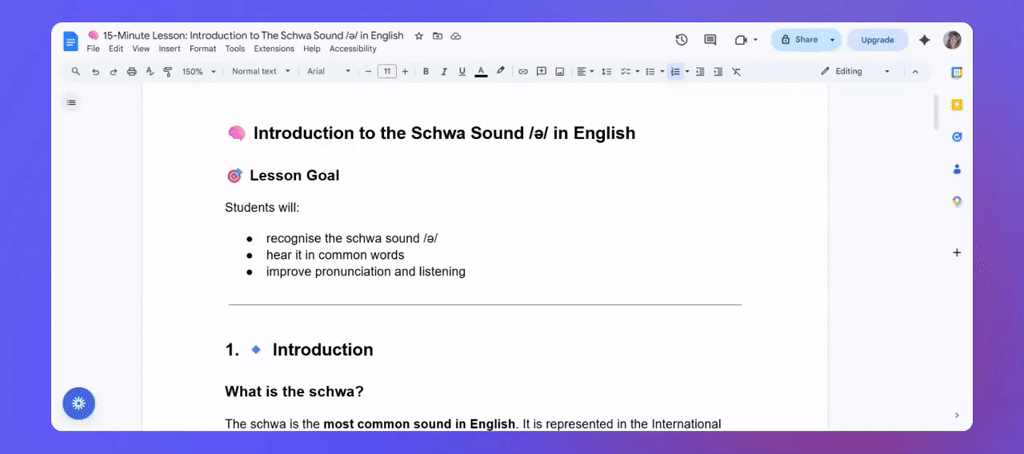1024x454 pixels.
Task: Open the numbered list style dropdown arrow
Action: [x=687, y=71]
